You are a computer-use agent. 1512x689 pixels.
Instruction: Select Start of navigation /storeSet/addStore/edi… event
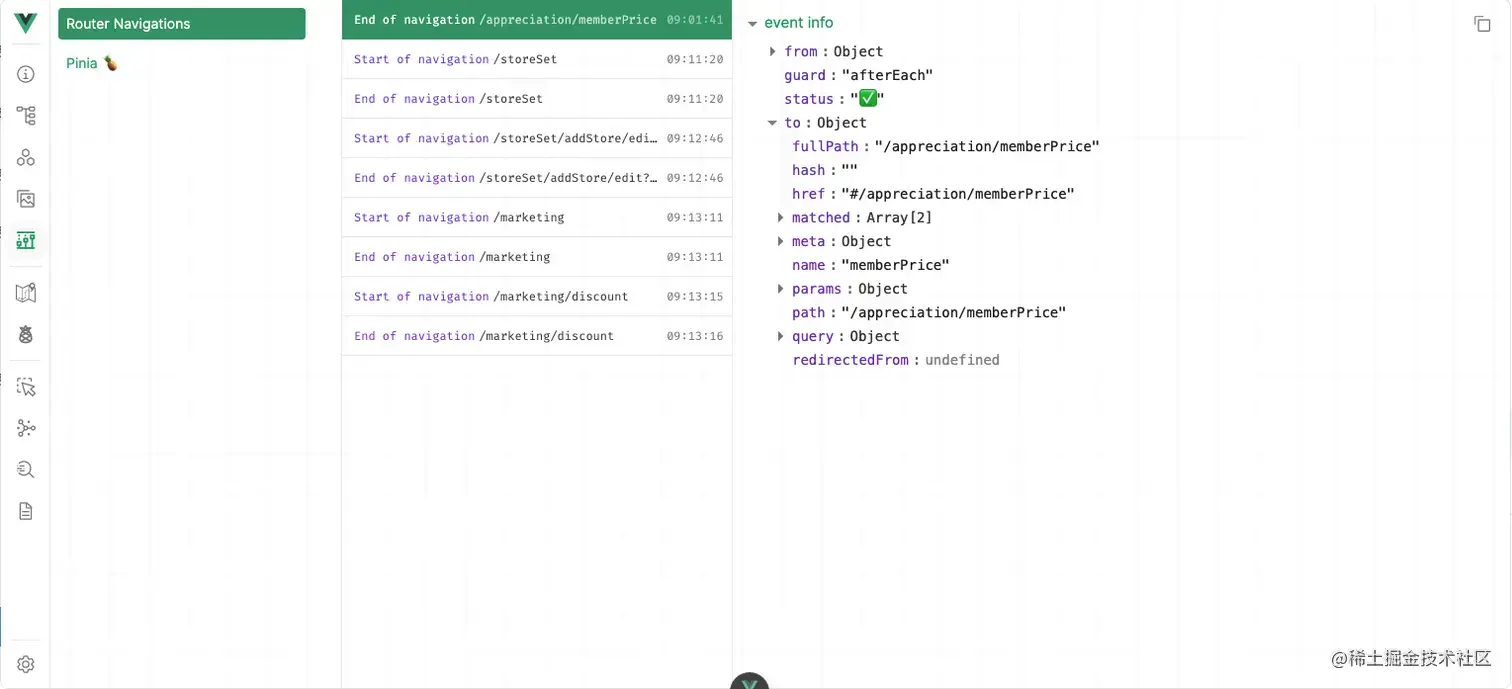537,138
